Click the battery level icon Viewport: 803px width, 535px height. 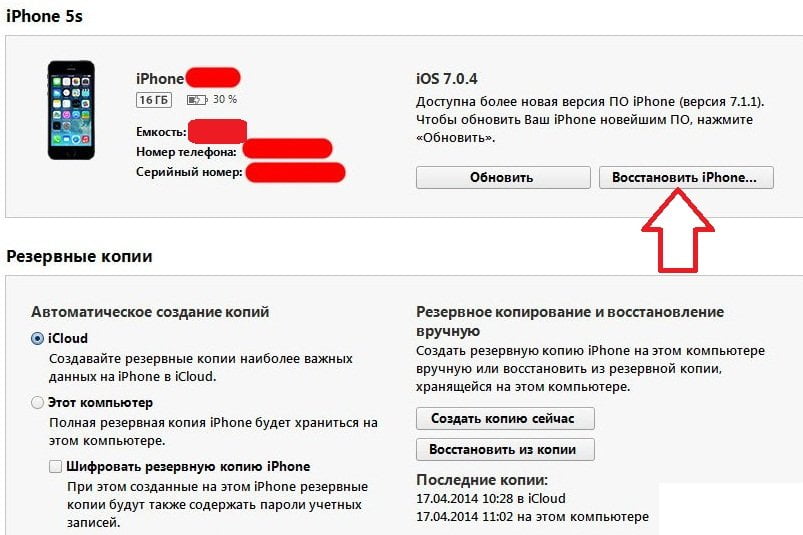pos(197,100)
